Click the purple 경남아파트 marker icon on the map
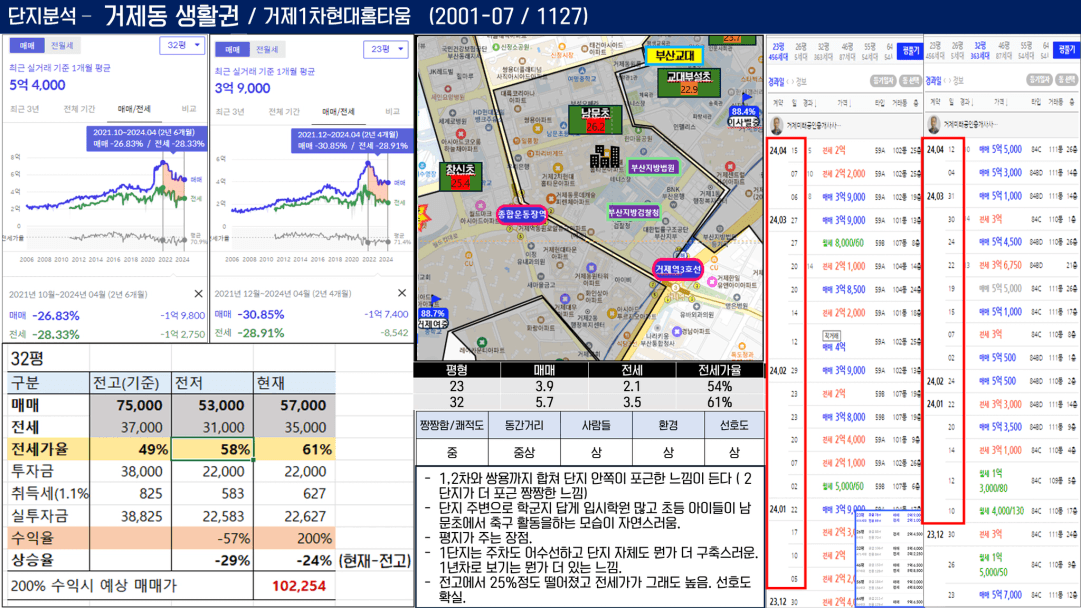The height and width of the screenshot is (608, 1081). click(x=676, y=331)
